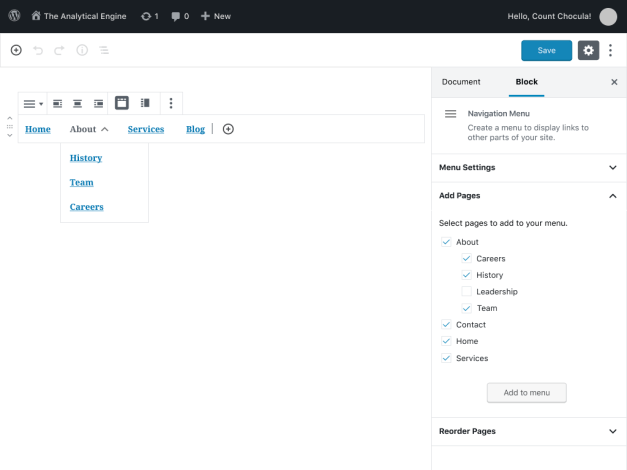Uncheck the Contact page checkbox
627x470 pixels.
pyautogui.click(x=446, y=325)
